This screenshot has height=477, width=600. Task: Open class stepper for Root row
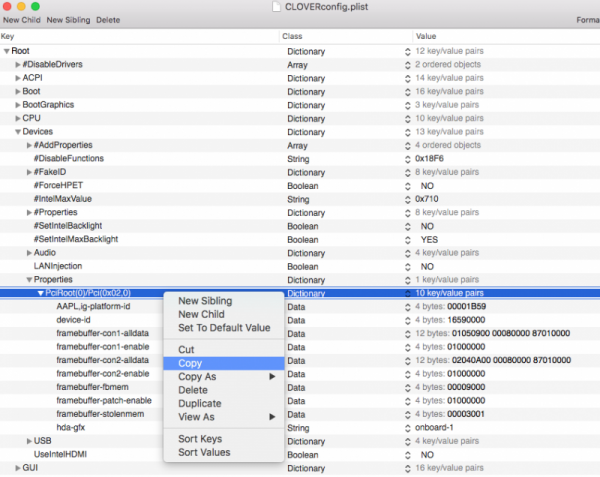(x=408, y=52)
